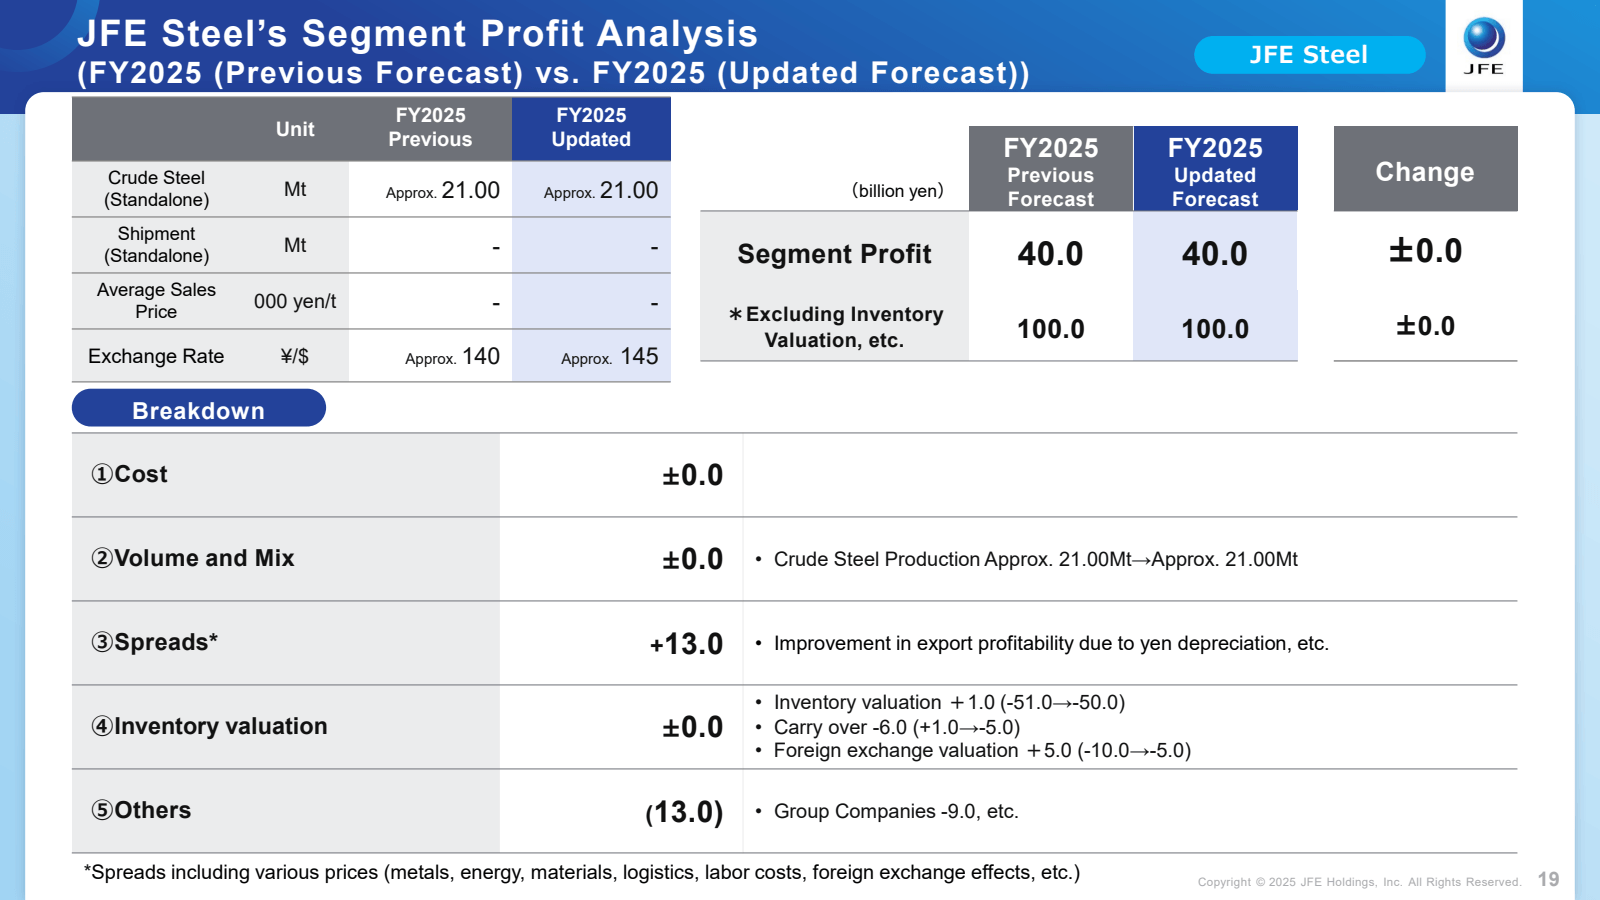Click the subtitle with FY2025 forecast comparison

pyautogui.click(x=553, y=73)
